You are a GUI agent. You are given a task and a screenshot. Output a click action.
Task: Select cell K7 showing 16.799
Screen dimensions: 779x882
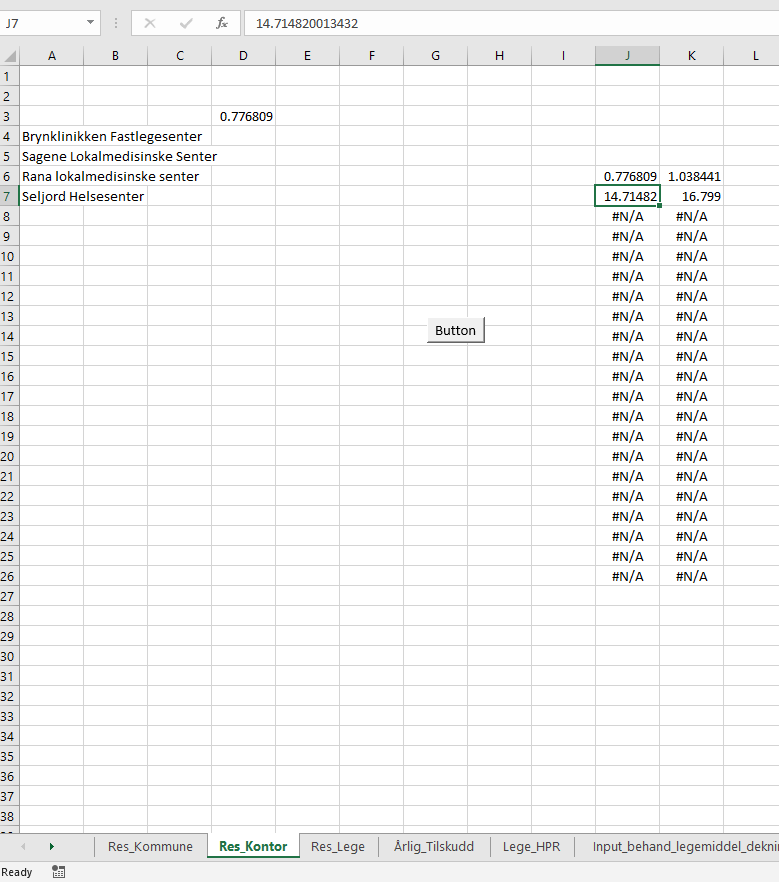tap(692, 196)
